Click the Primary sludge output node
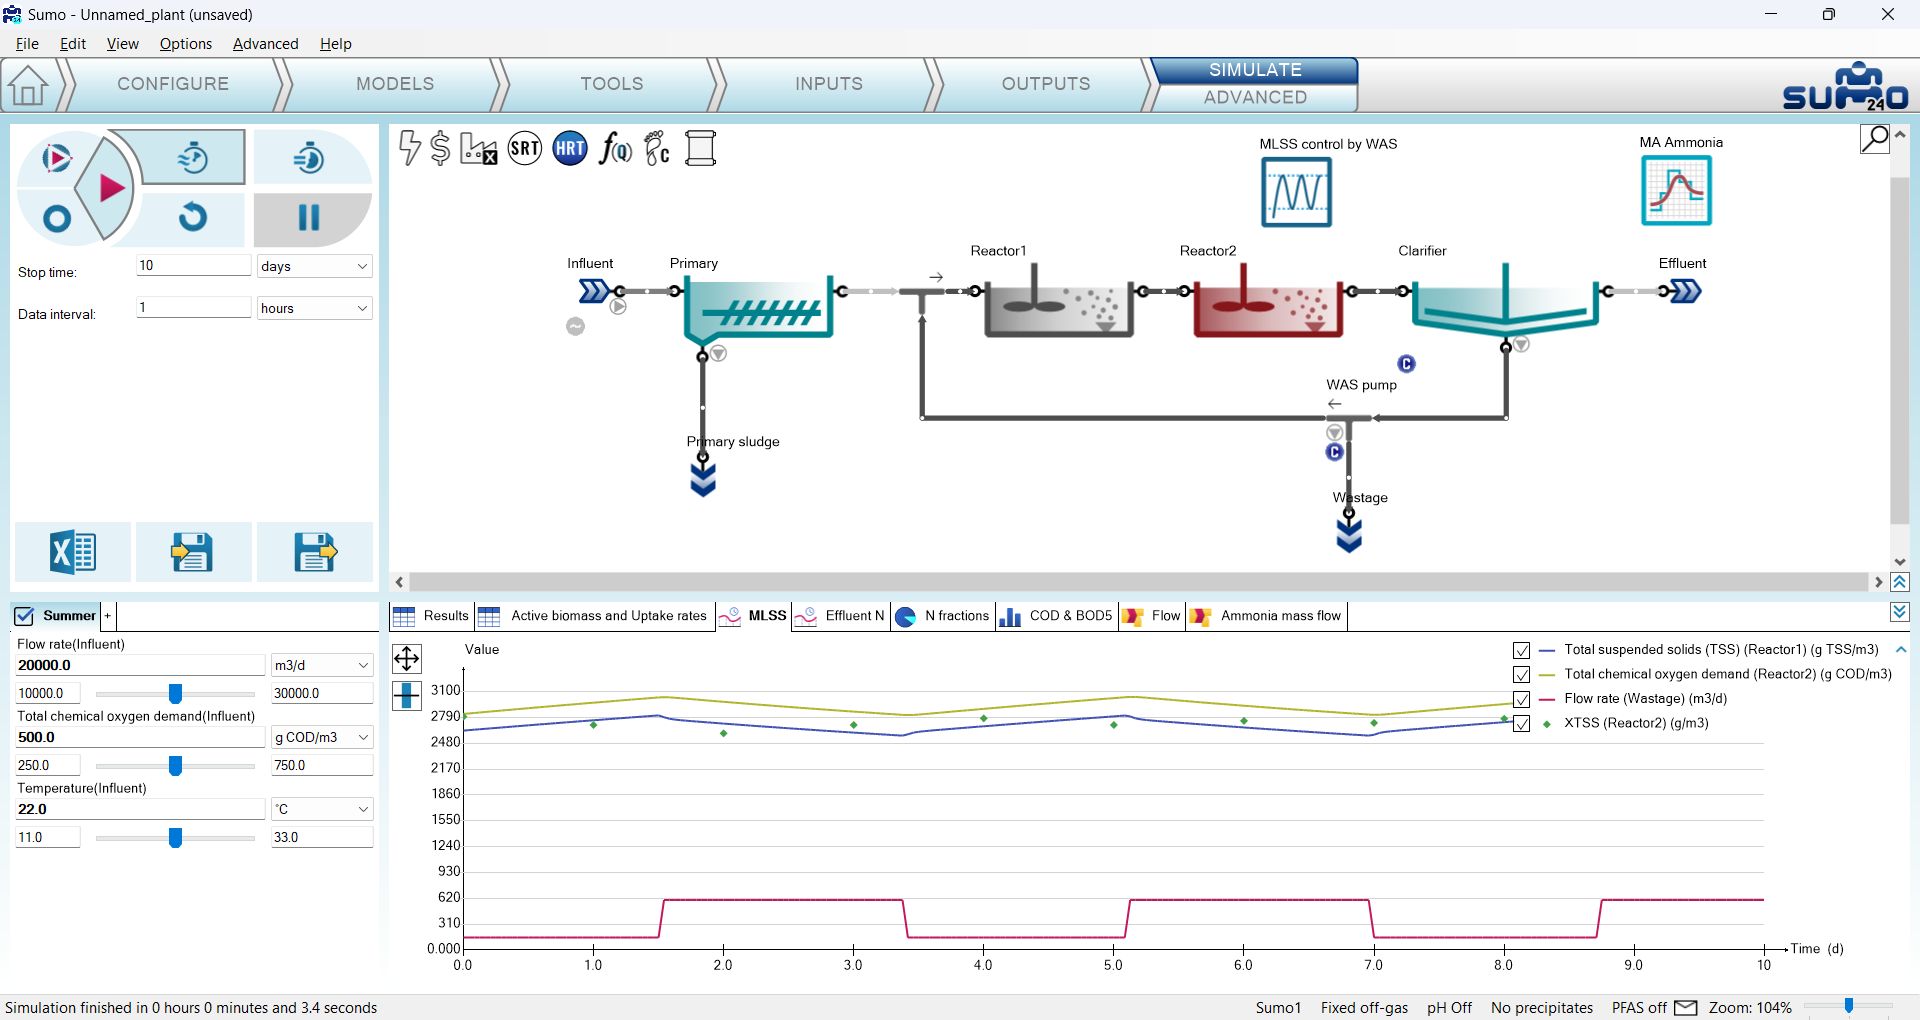 (703, 480)
